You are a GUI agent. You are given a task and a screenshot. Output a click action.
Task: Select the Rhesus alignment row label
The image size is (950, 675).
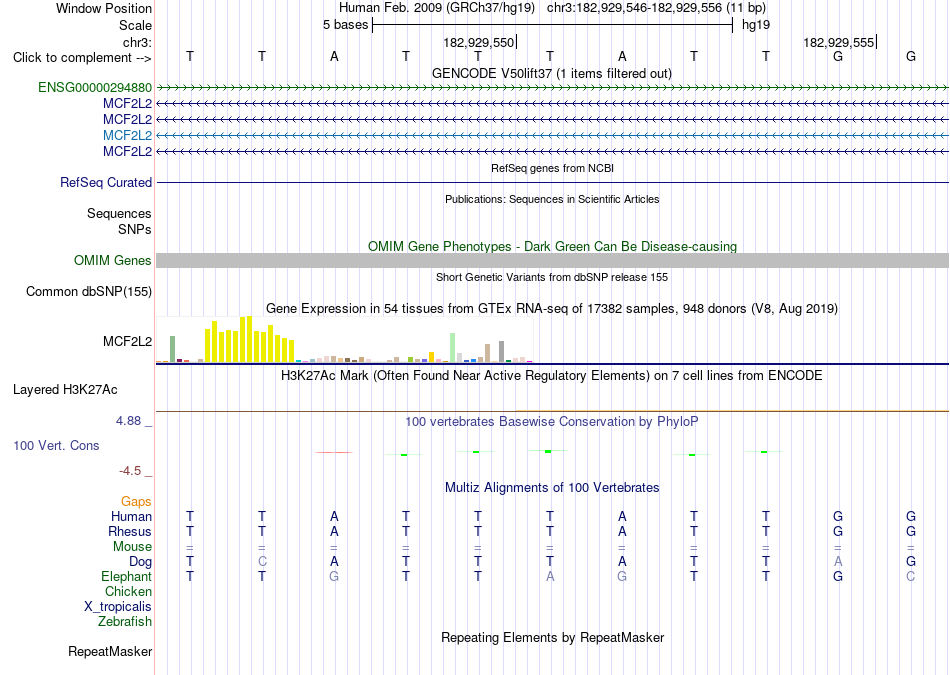click(130, 531)
